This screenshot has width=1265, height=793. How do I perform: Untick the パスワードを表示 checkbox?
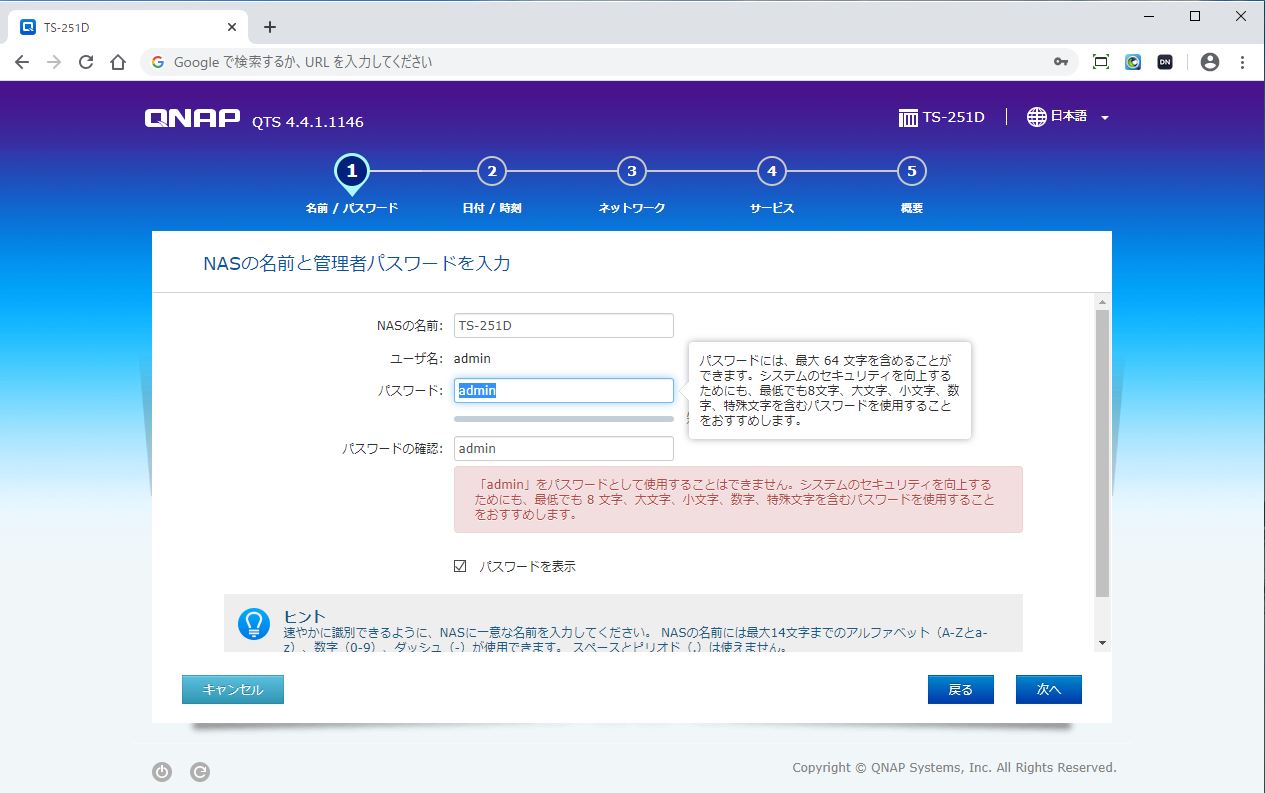click(x=460, y=566)
